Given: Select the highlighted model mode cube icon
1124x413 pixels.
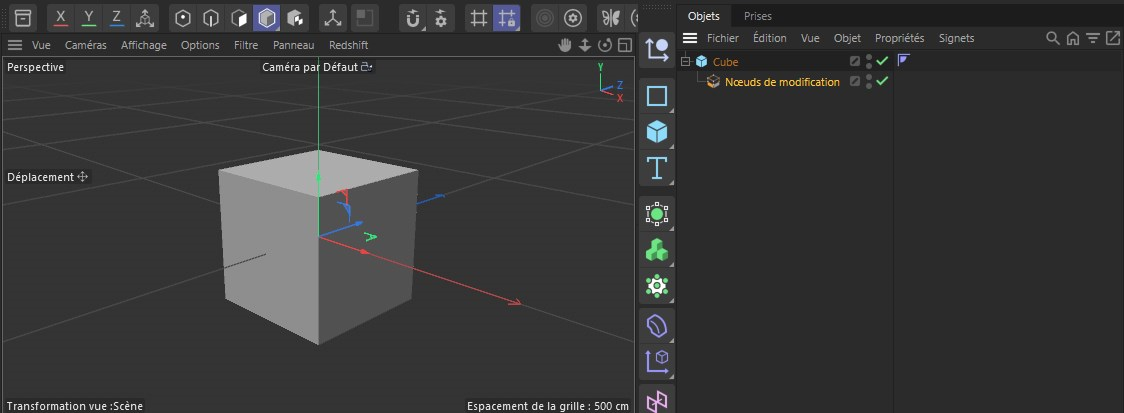Looking at the screenshot, I should [267, 18].
